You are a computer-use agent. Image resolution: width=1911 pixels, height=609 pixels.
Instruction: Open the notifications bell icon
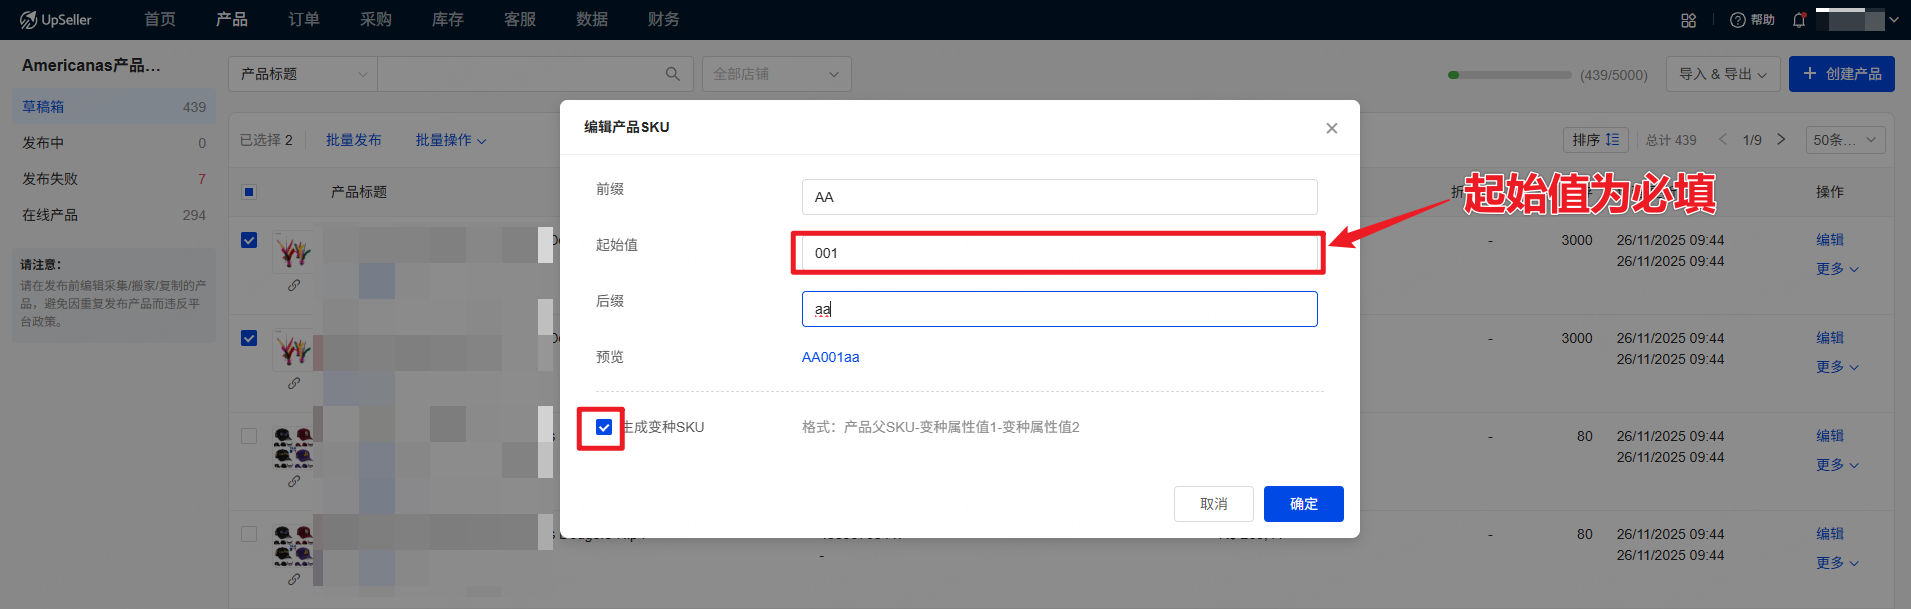coord(1799,20)
